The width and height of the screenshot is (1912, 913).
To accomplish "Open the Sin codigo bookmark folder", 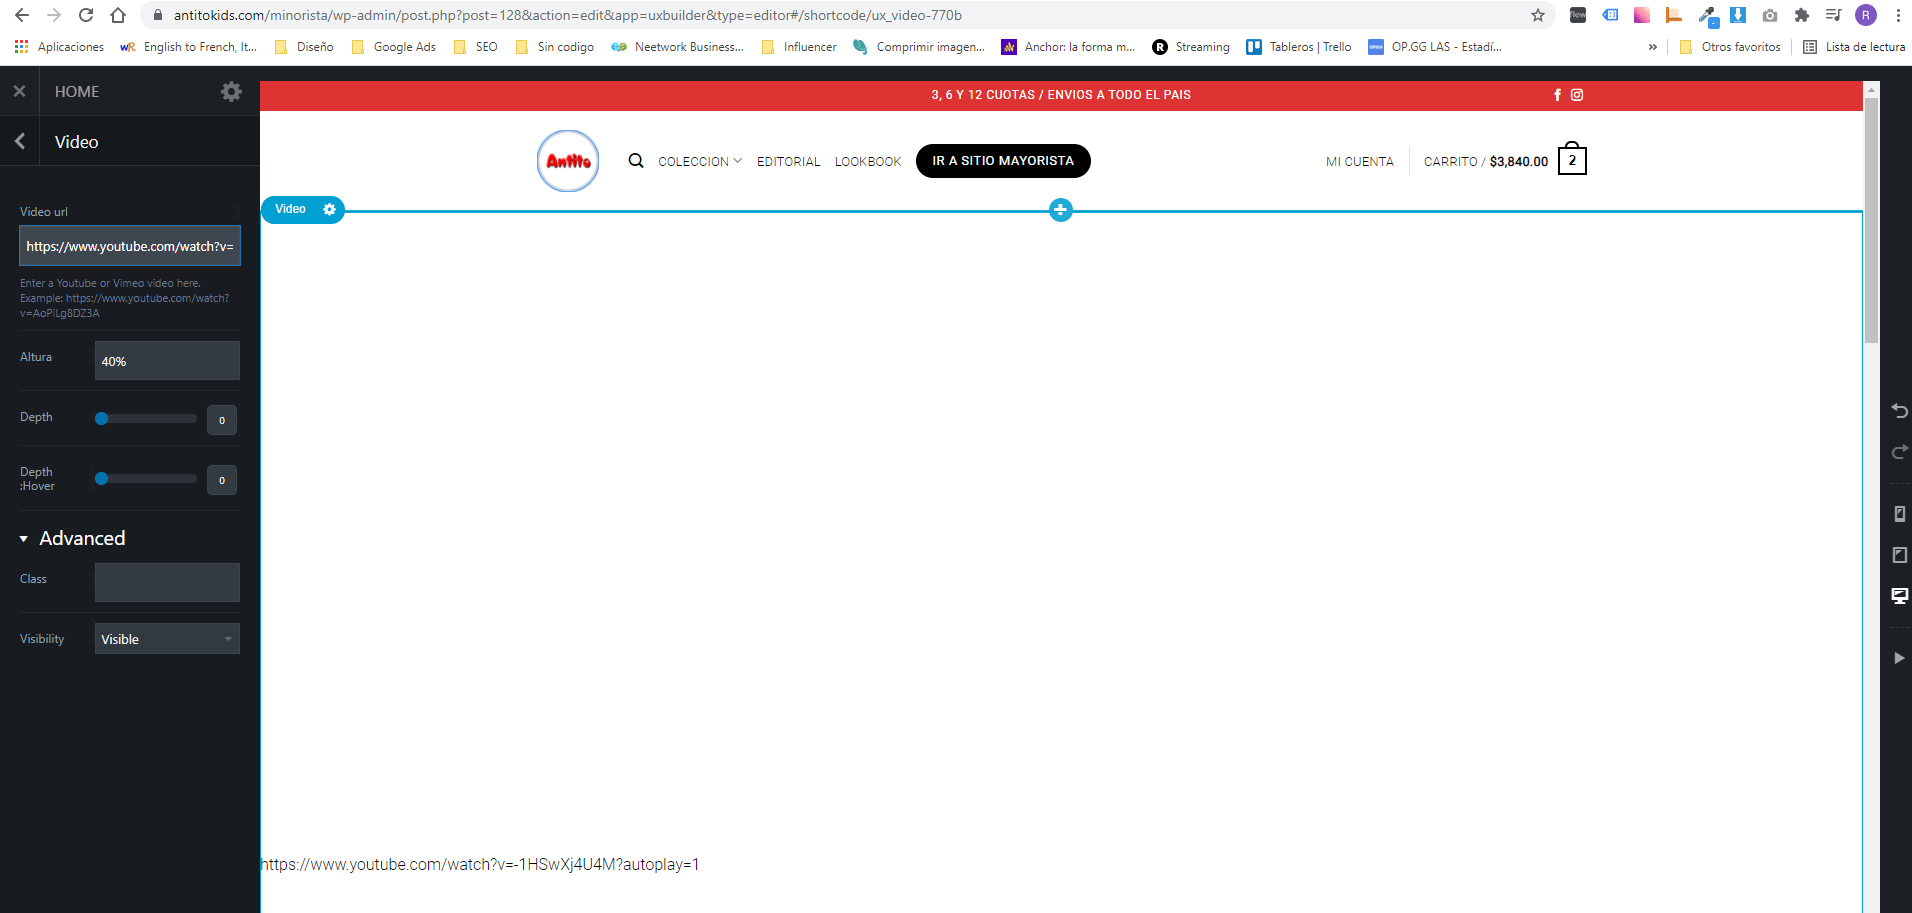I will (554, 47).
